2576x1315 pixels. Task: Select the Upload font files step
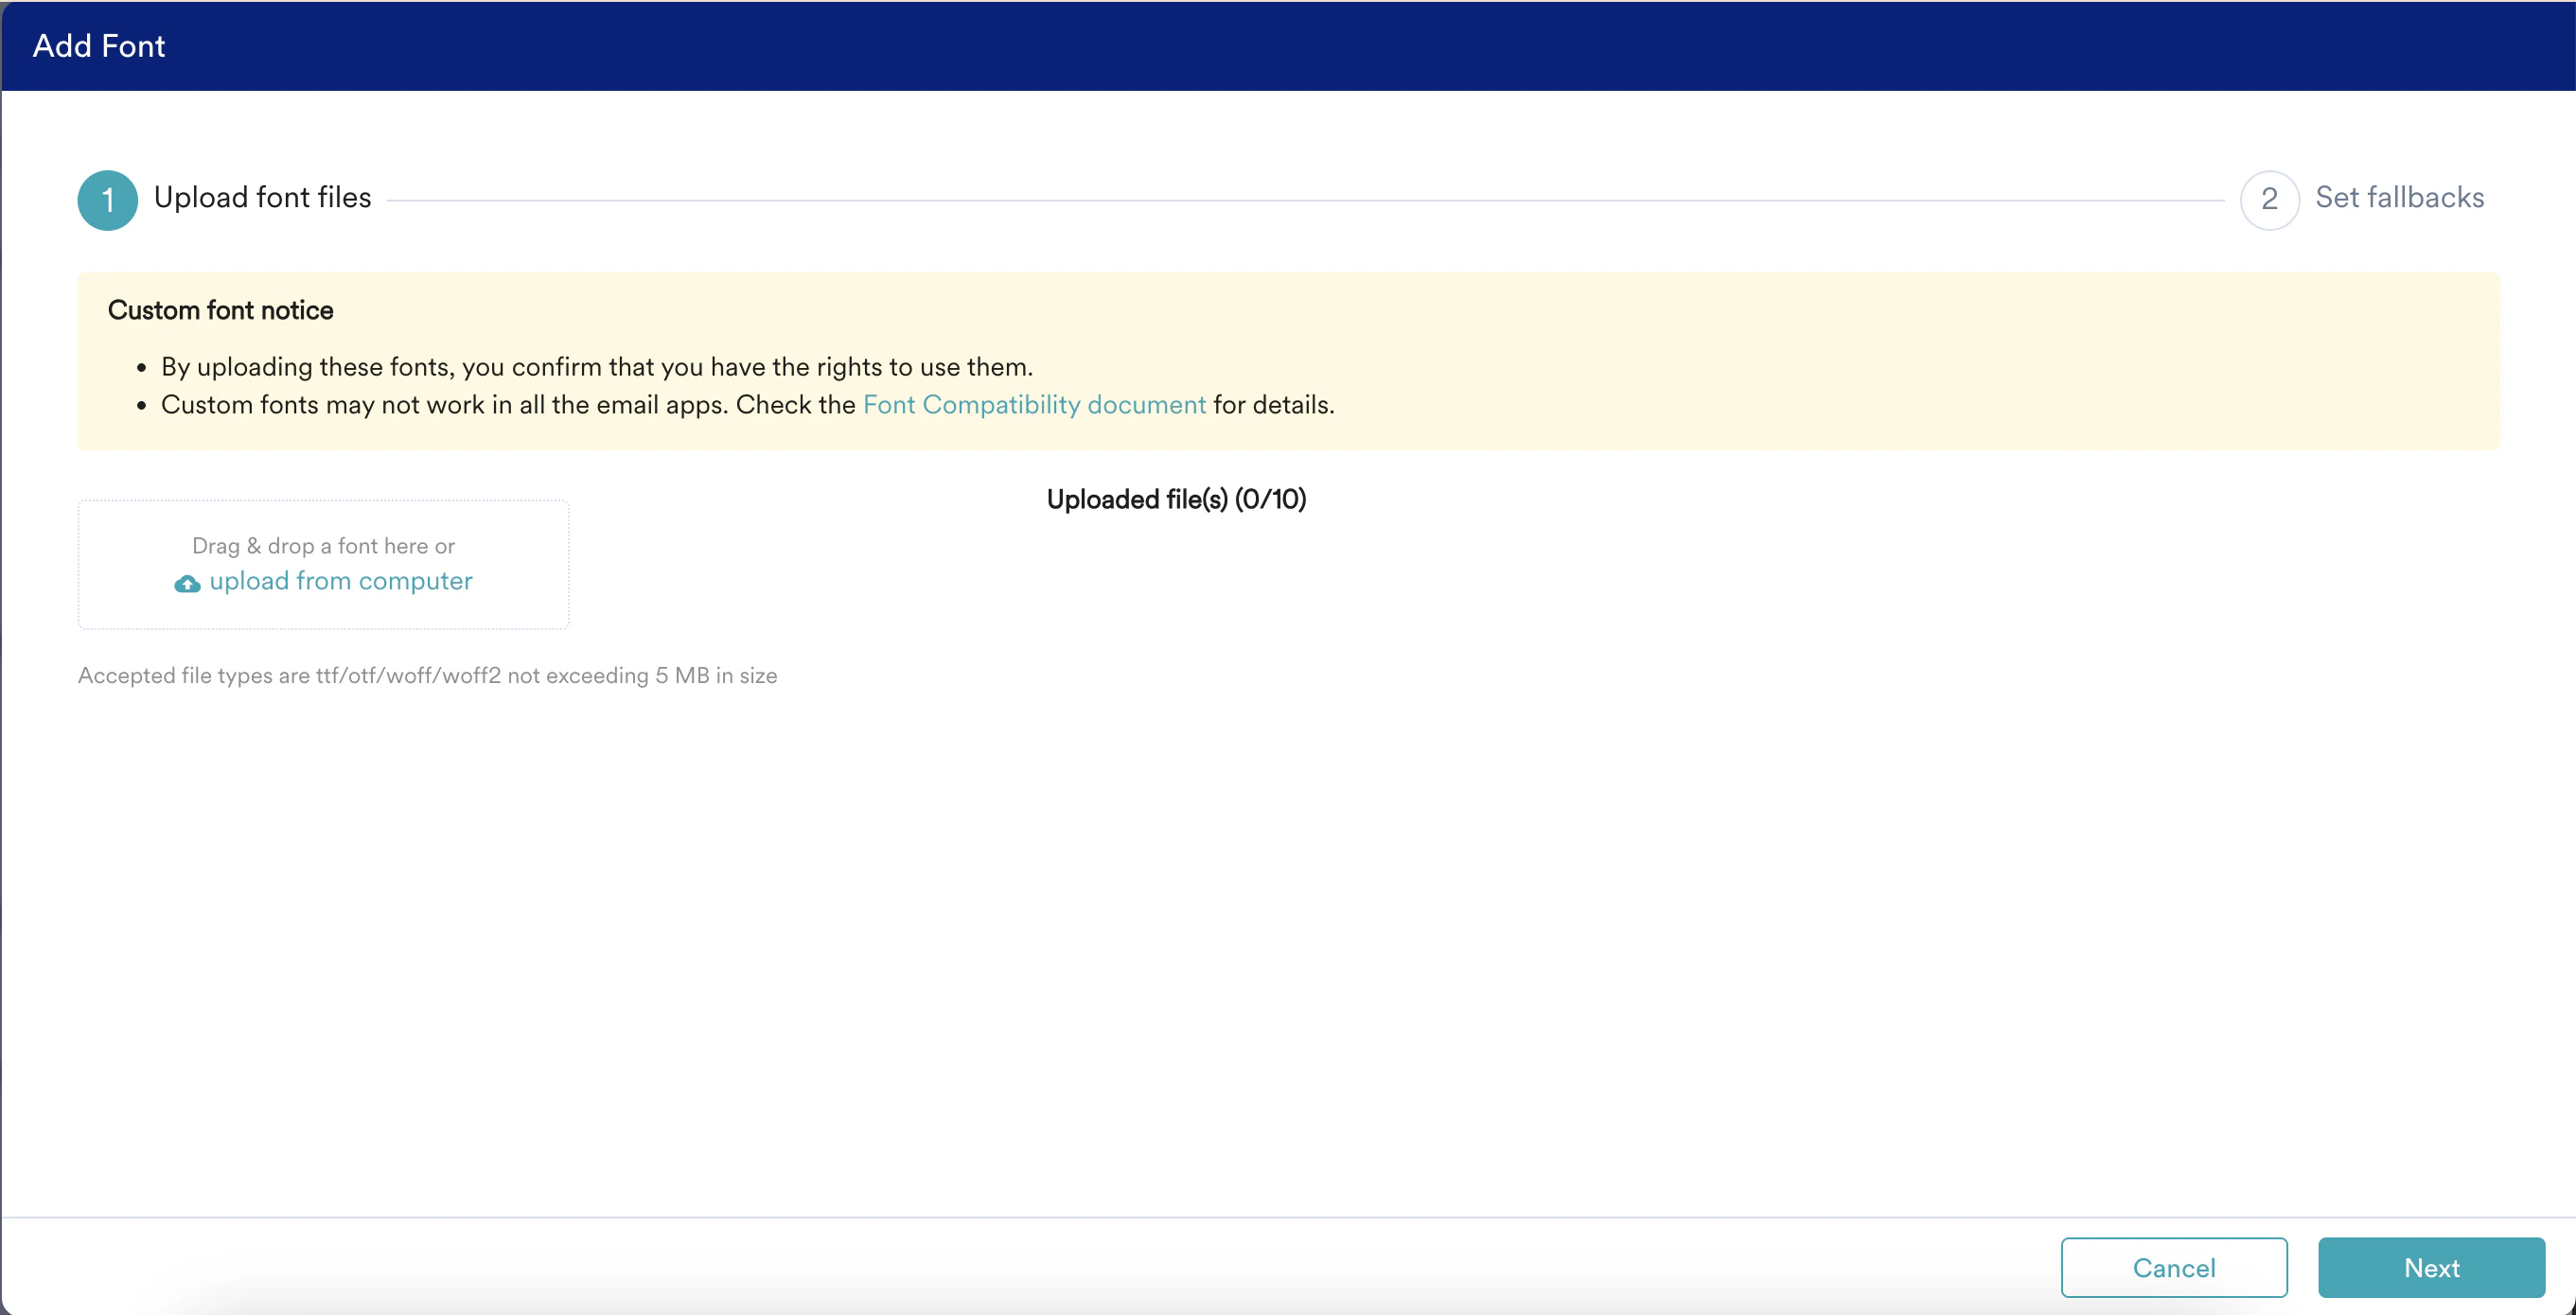click(x=262, y=197)
